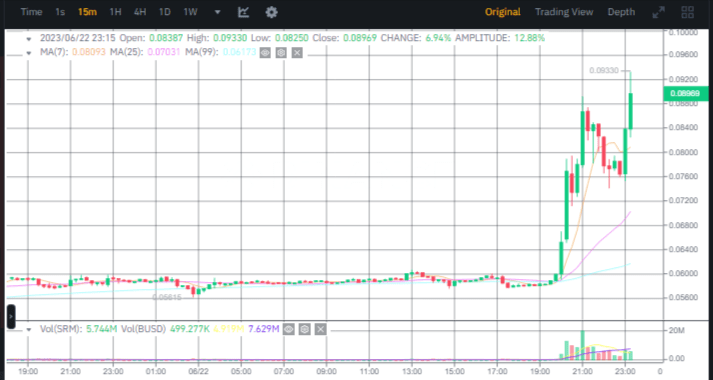Remove the MA indicator with its X
Screen dimensions: 713x380
pos(297,53)
